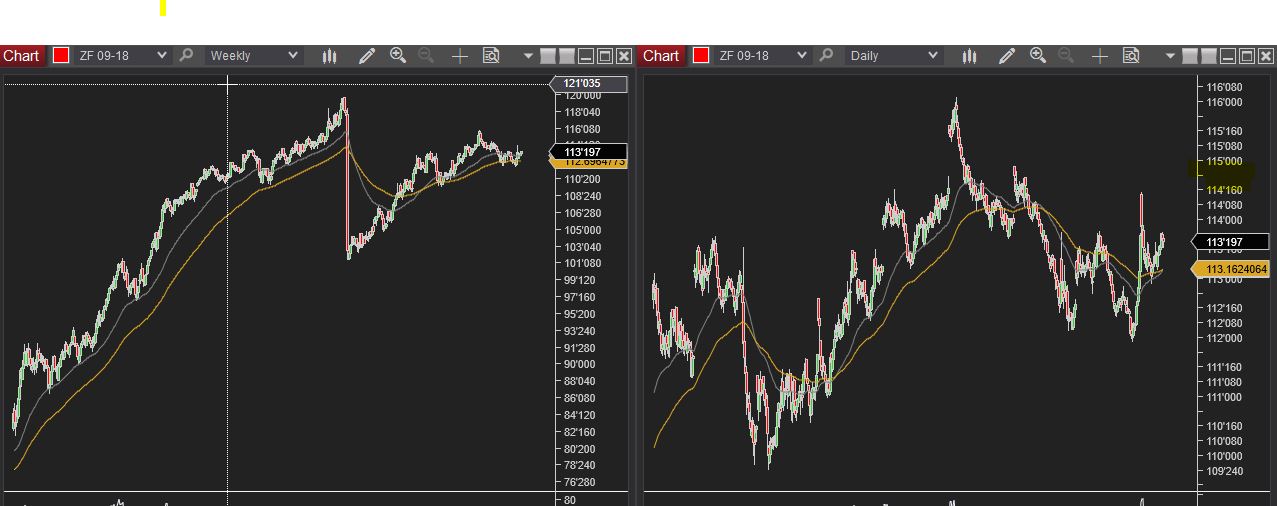This screenshot has height=506, width=1277.
Task: Click second gray window-link button in Weekly chart
Action: point(567,56)
